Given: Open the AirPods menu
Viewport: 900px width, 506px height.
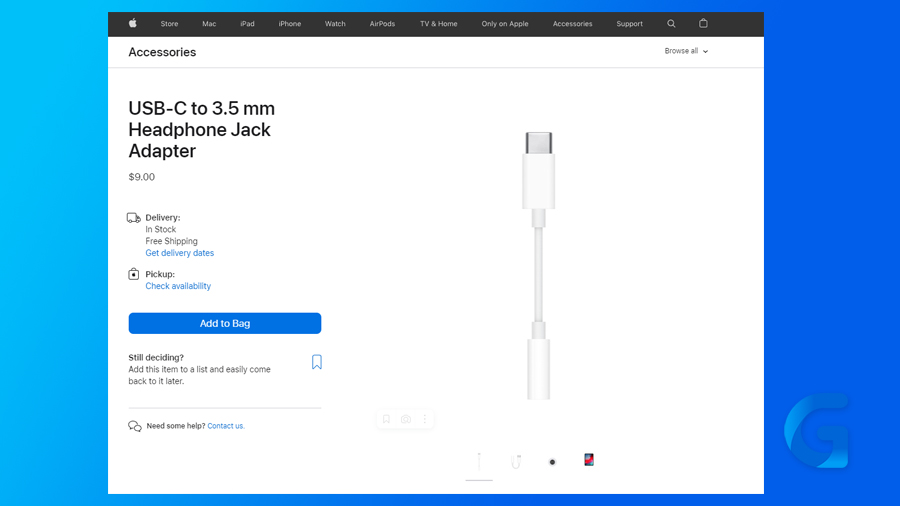Looking at the screenshot, I should 382,24.
